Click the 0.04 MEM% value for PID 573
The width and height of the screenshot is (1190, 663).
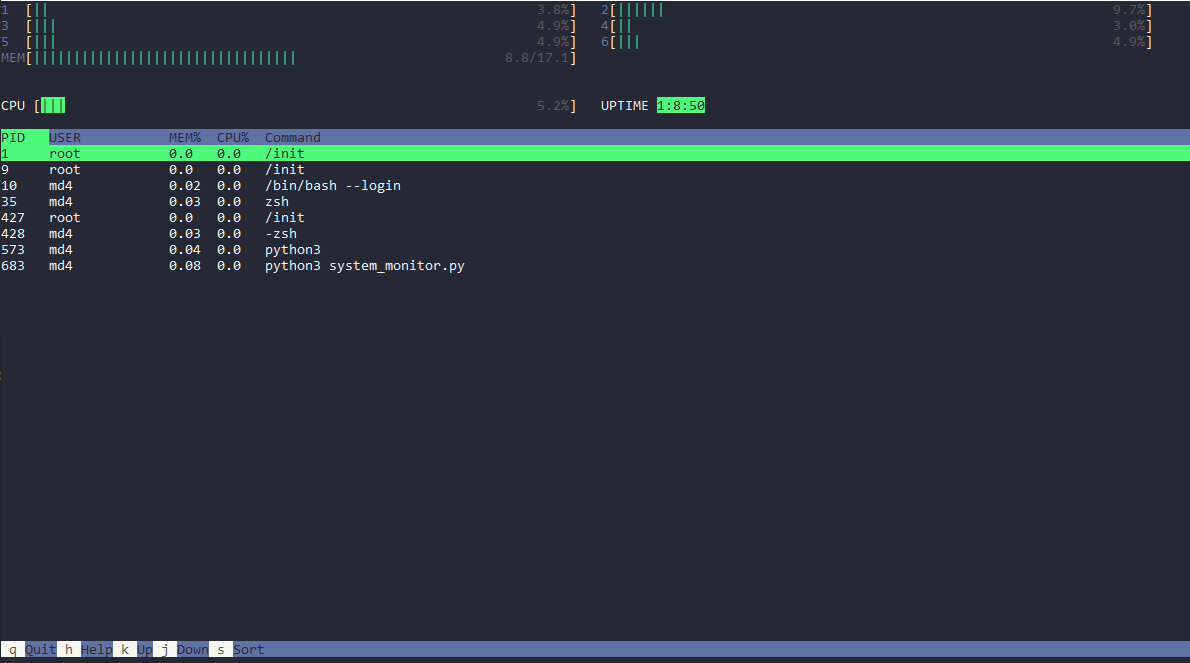(184, 250)
